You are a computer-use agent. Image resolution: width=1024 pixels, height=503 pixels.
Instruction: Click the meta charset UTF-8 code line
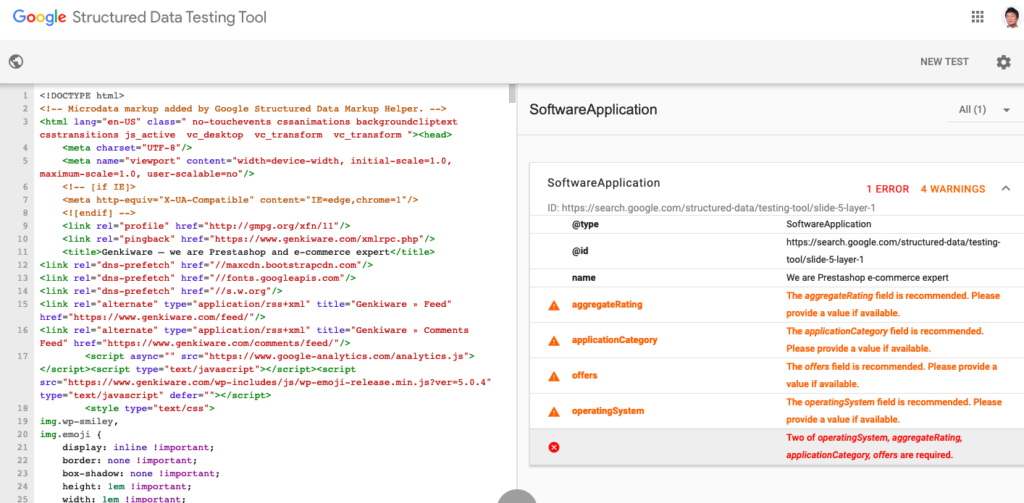[127, 148]
